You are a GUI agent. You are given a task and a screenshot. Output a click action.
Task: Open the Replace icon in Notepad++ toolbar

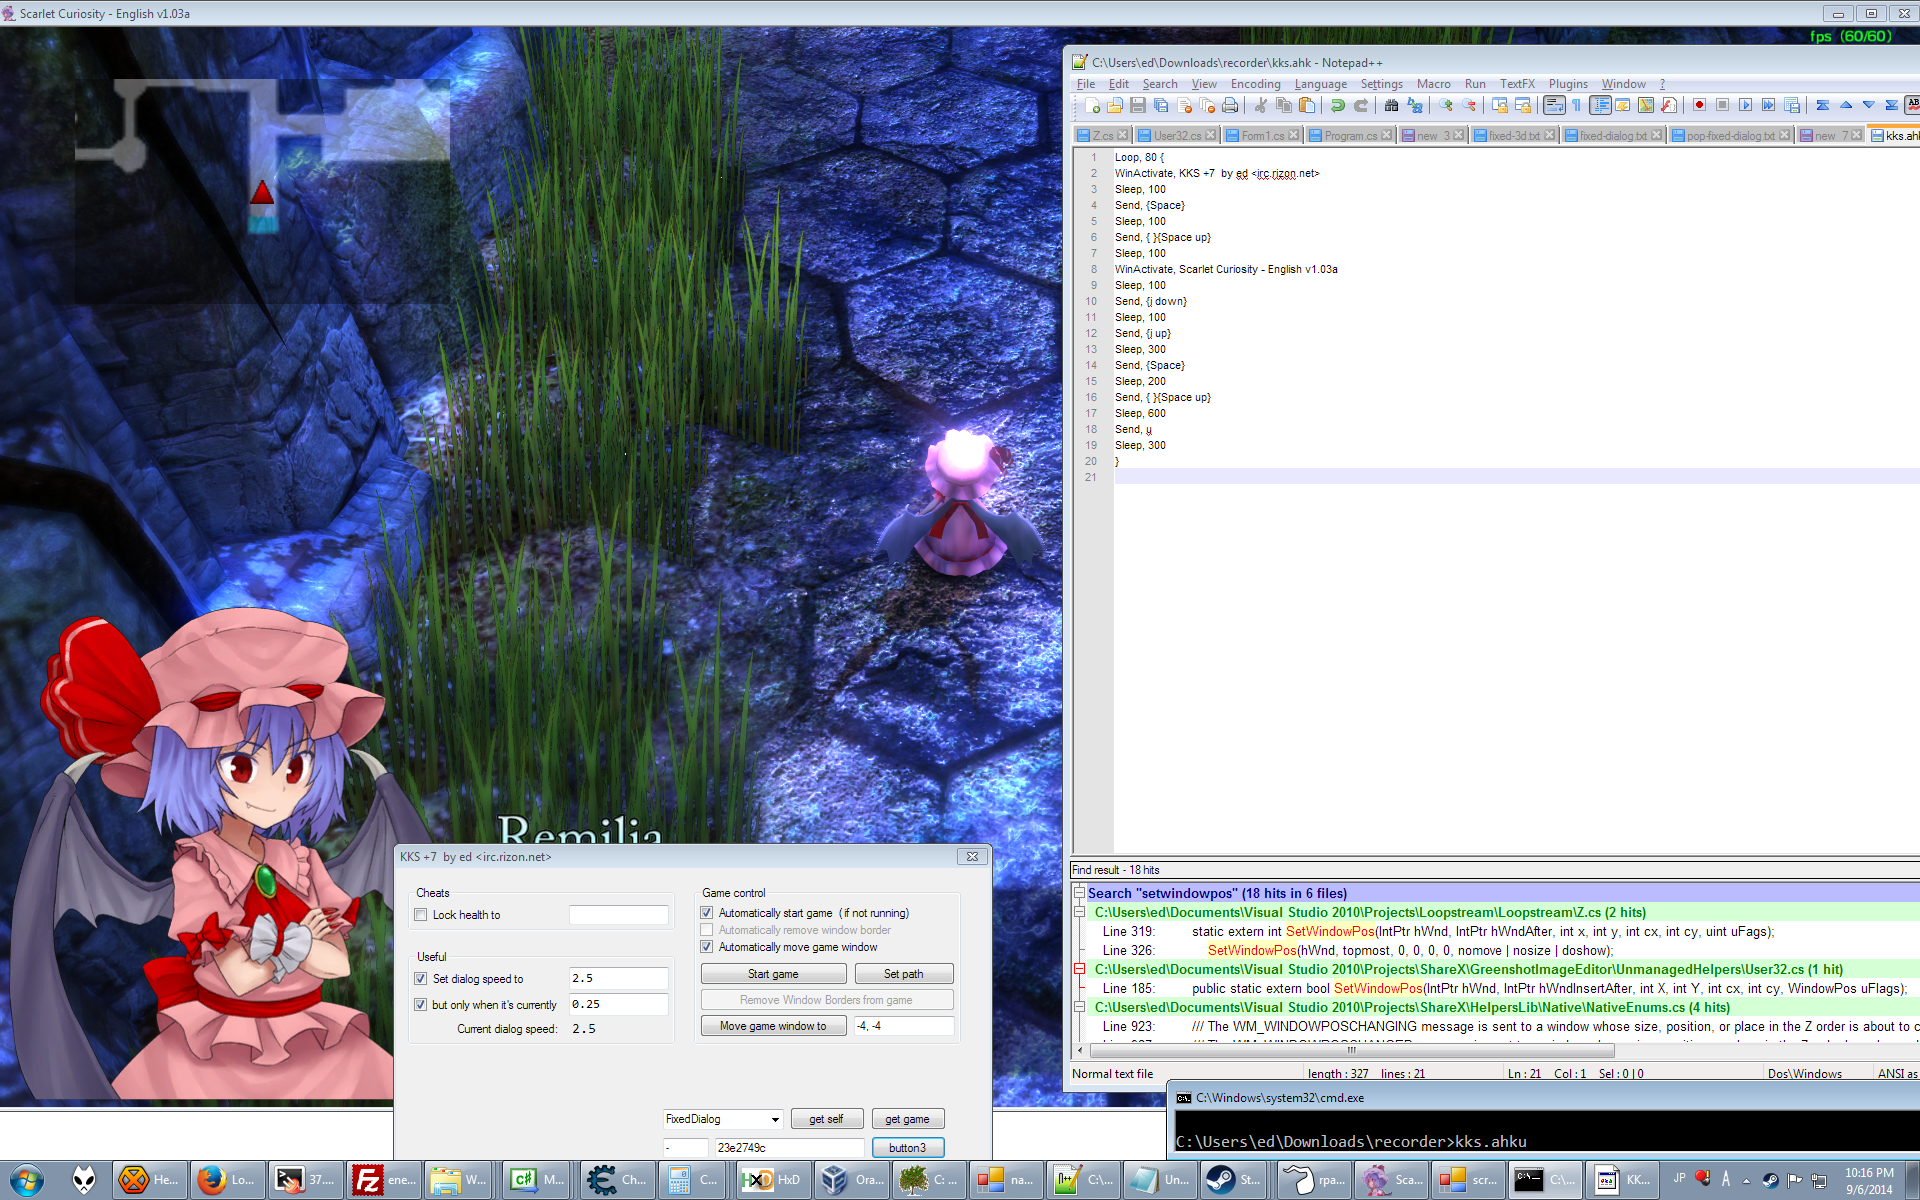[x=1415, y=105]
